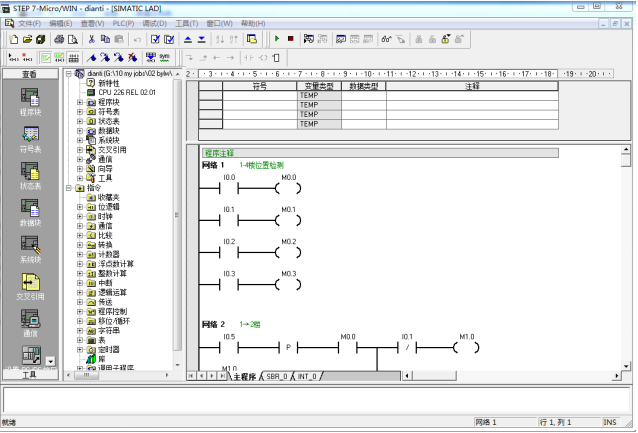
Task: Select the 新特性 tree item
Action: [109, 83]
